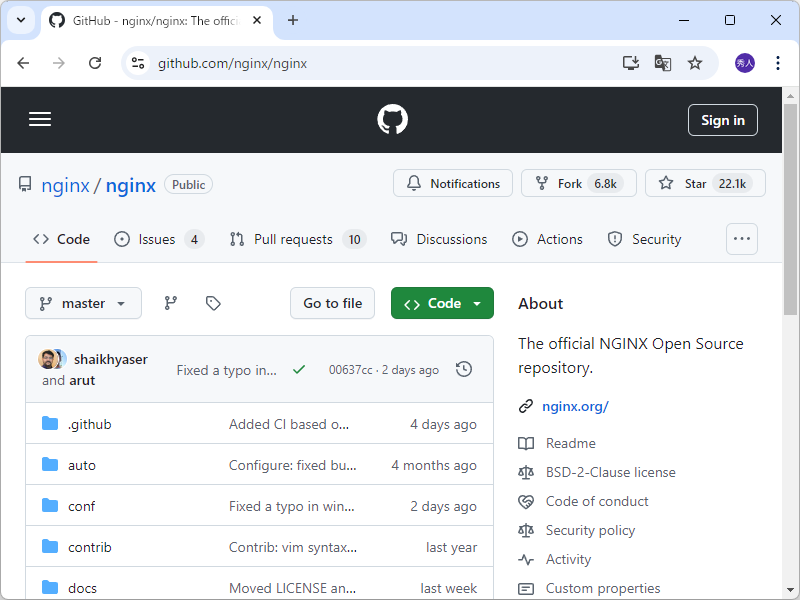The width and height of the screenshot is (800, 600).
Task: Open the tags icon beside branches
Action: tap(213, 303)
